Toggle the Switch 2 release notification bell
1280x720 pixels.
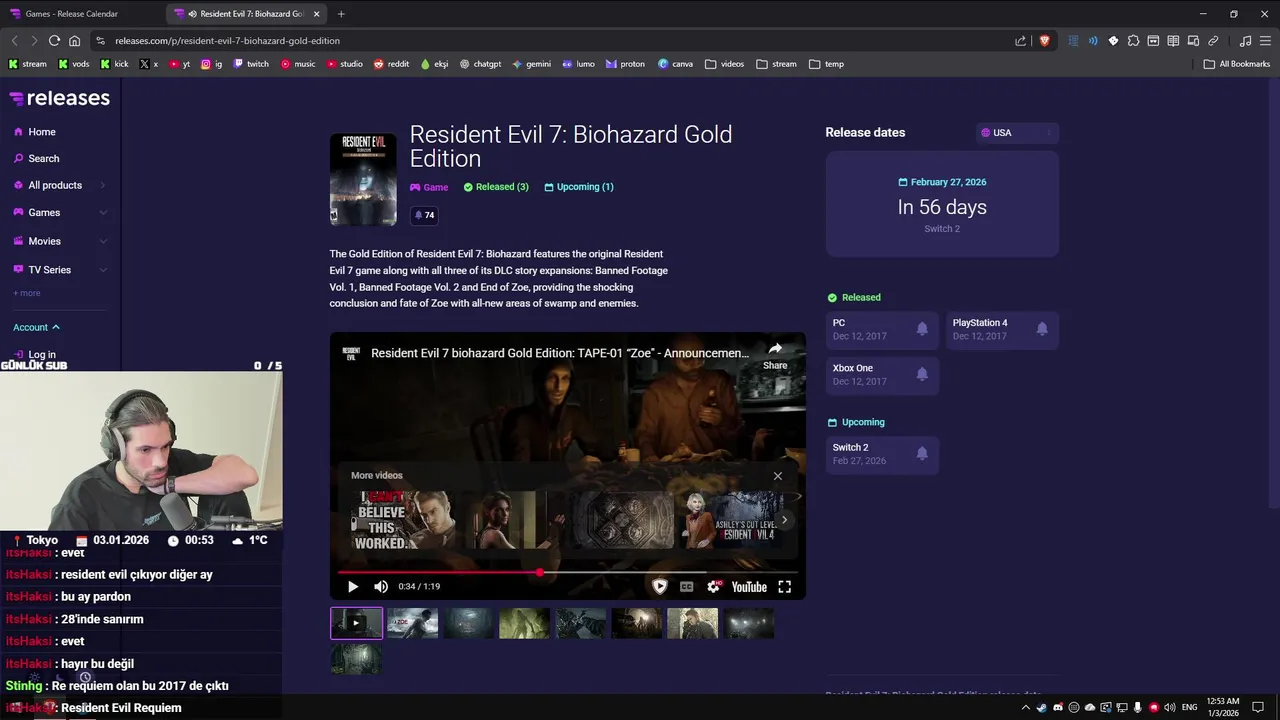[922, 454]
